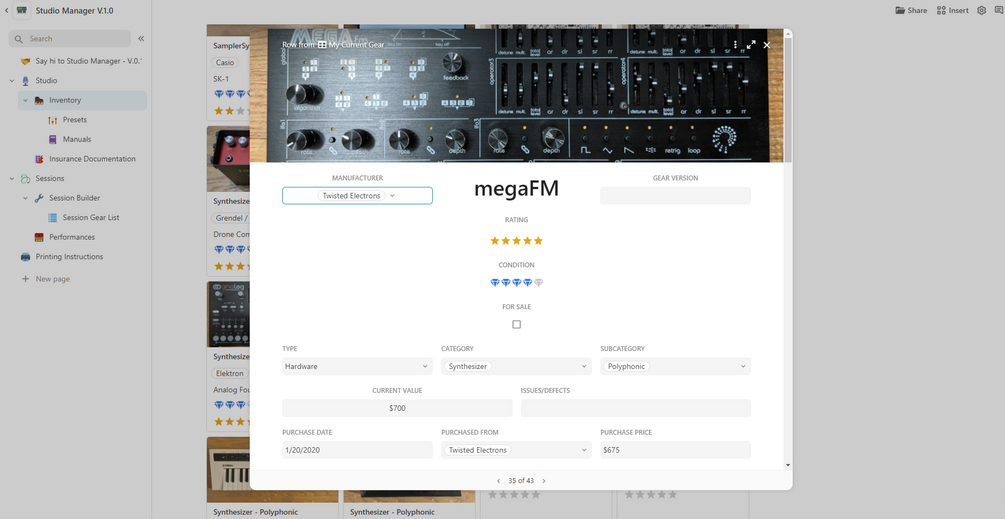Open the Category dropdown showing Synthesizer
This screenshot has height=519, width=1005.
click(x=517, y=367)
